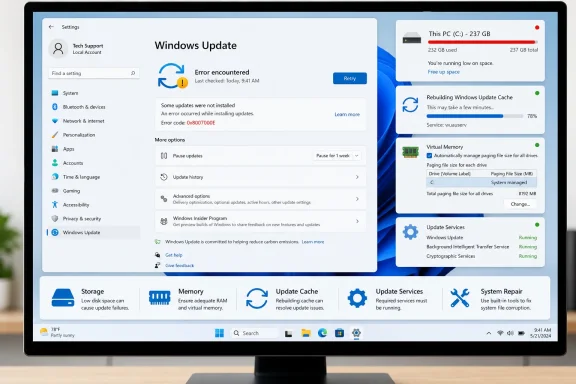
Task: Click the Time & language globe icon
Action: click(x=55, y=177)
